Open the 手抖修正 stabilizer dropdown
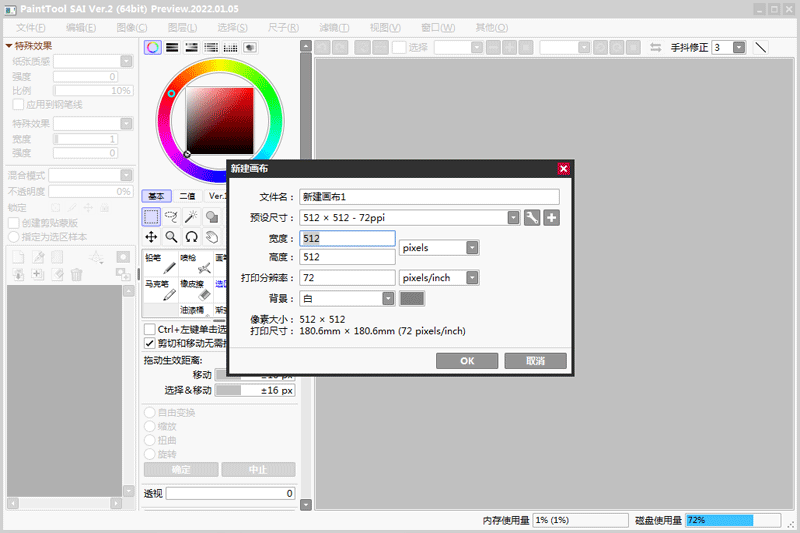The image size is (800, 533). pyautogui.click(x=739, y=47)
